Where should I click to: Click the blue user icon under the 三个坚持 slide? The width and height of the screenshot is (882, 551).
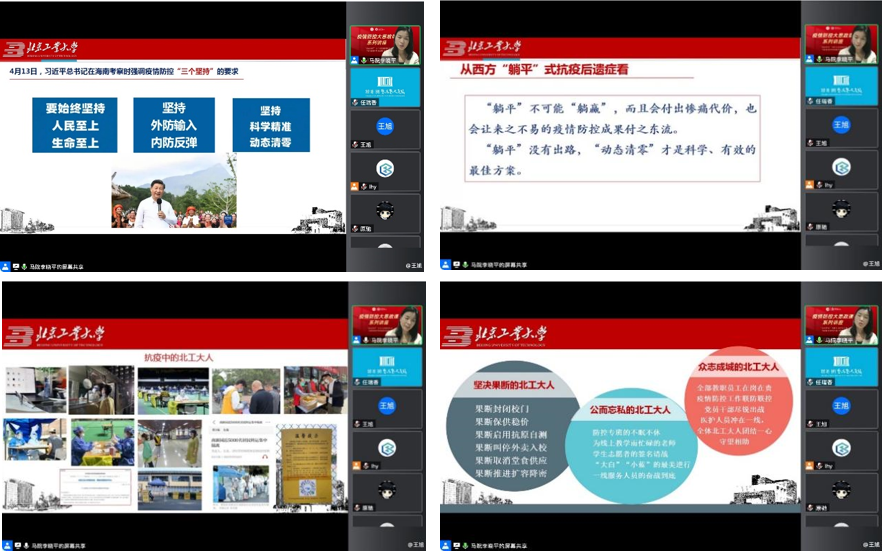click(6, 266)
